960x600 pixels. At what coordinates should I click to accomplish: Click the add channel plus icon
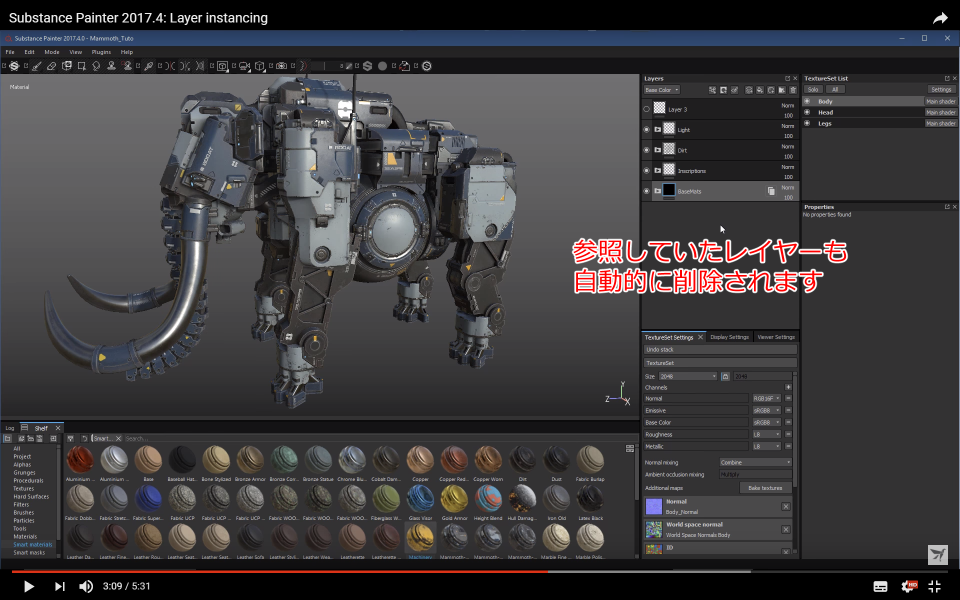pos(788,387)
